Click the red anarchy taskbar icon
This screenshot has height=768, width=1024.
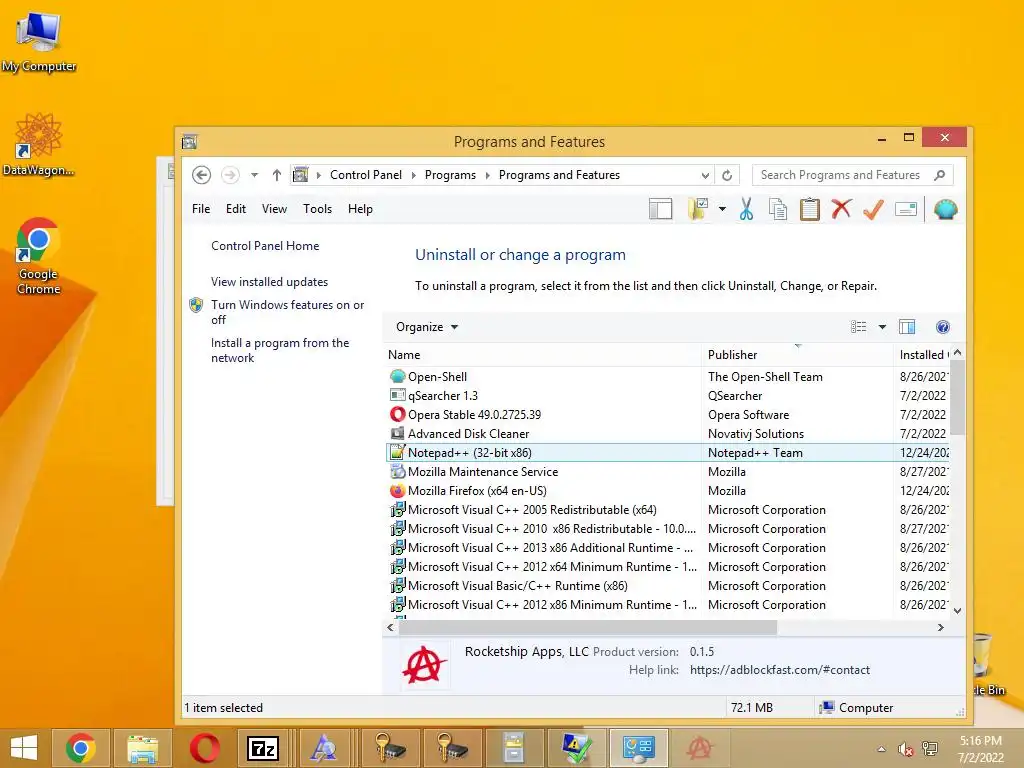tap(699, 748)
